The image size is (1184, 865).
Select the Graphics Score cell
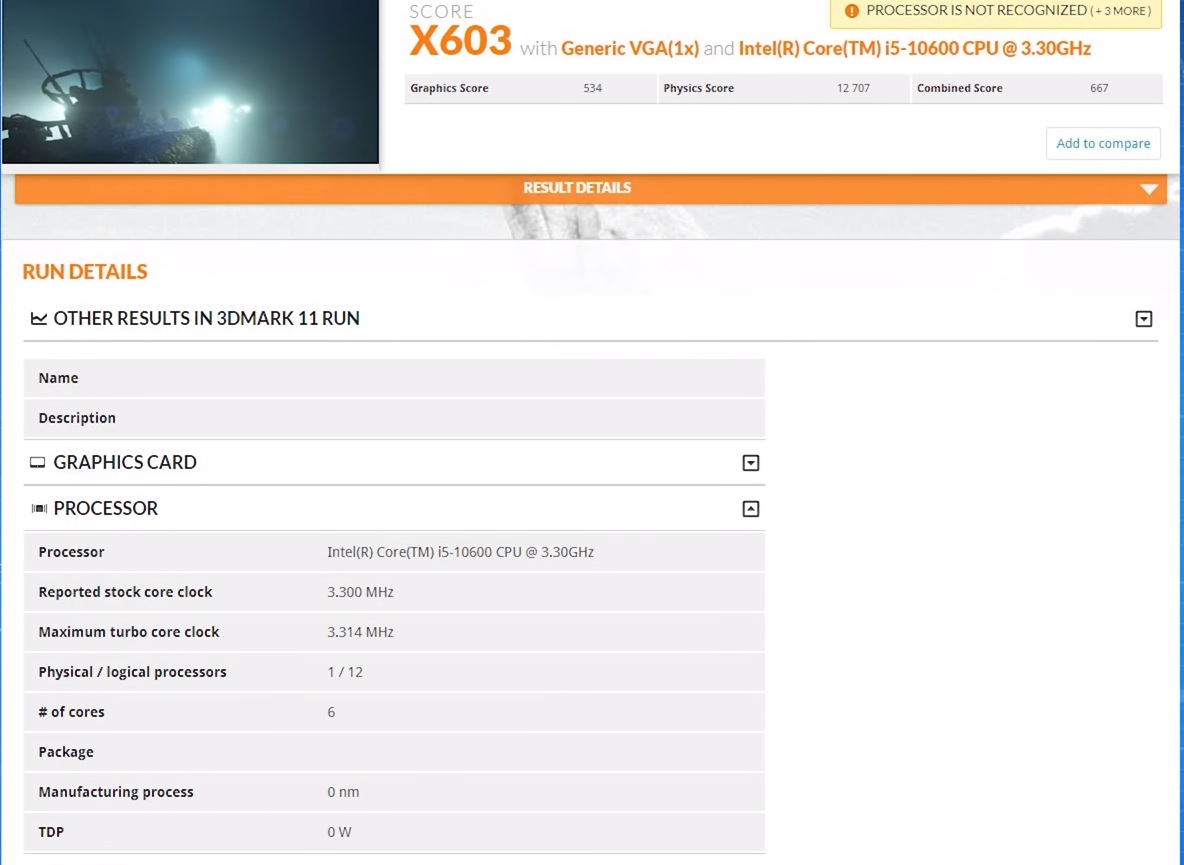(530, 88)
